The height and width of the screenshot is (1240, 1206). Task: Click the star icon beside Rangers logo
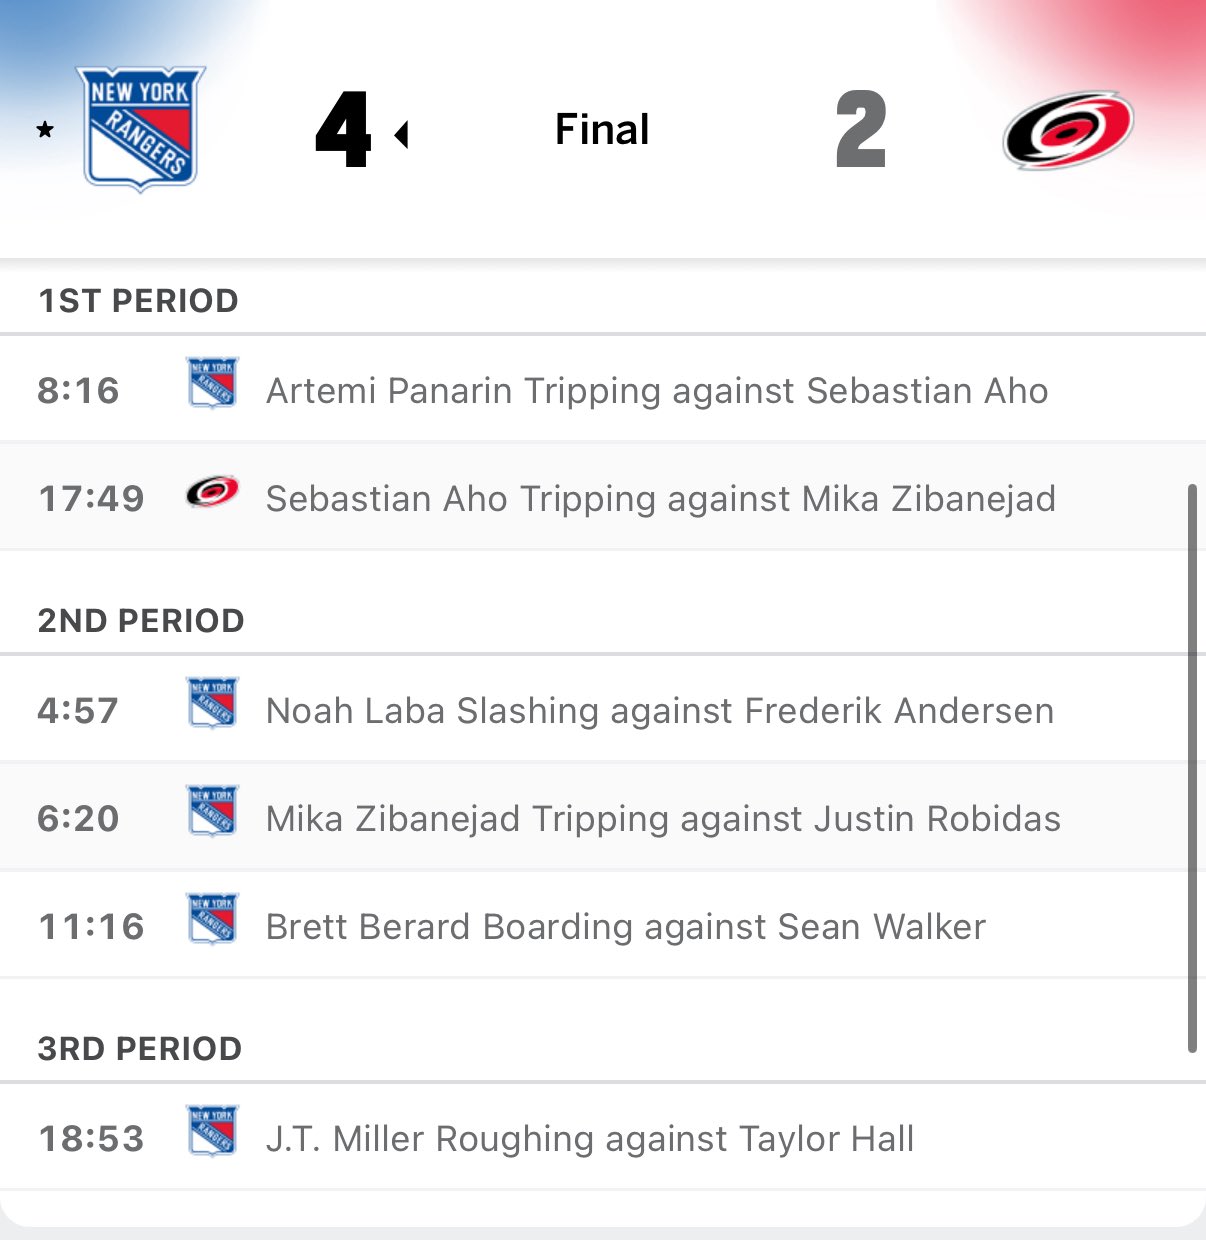(45, 130)
